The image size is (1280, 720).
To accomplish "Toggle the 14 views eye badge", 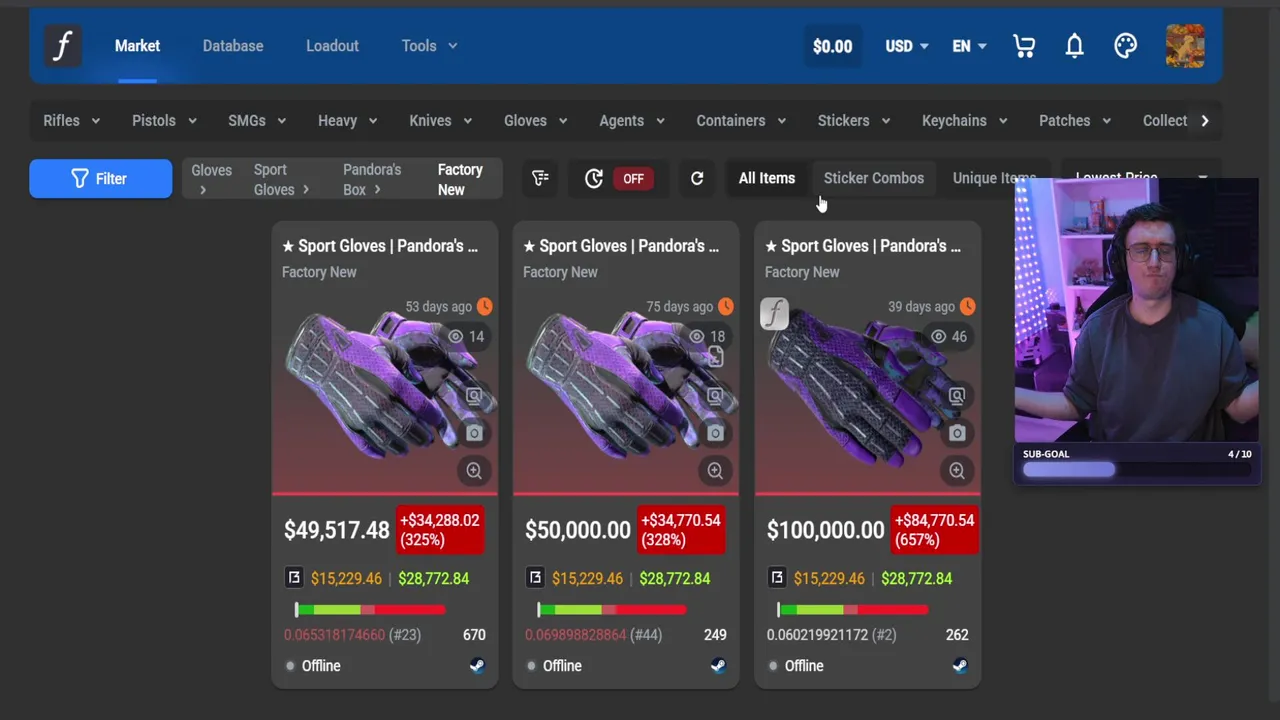I will 466,337.
